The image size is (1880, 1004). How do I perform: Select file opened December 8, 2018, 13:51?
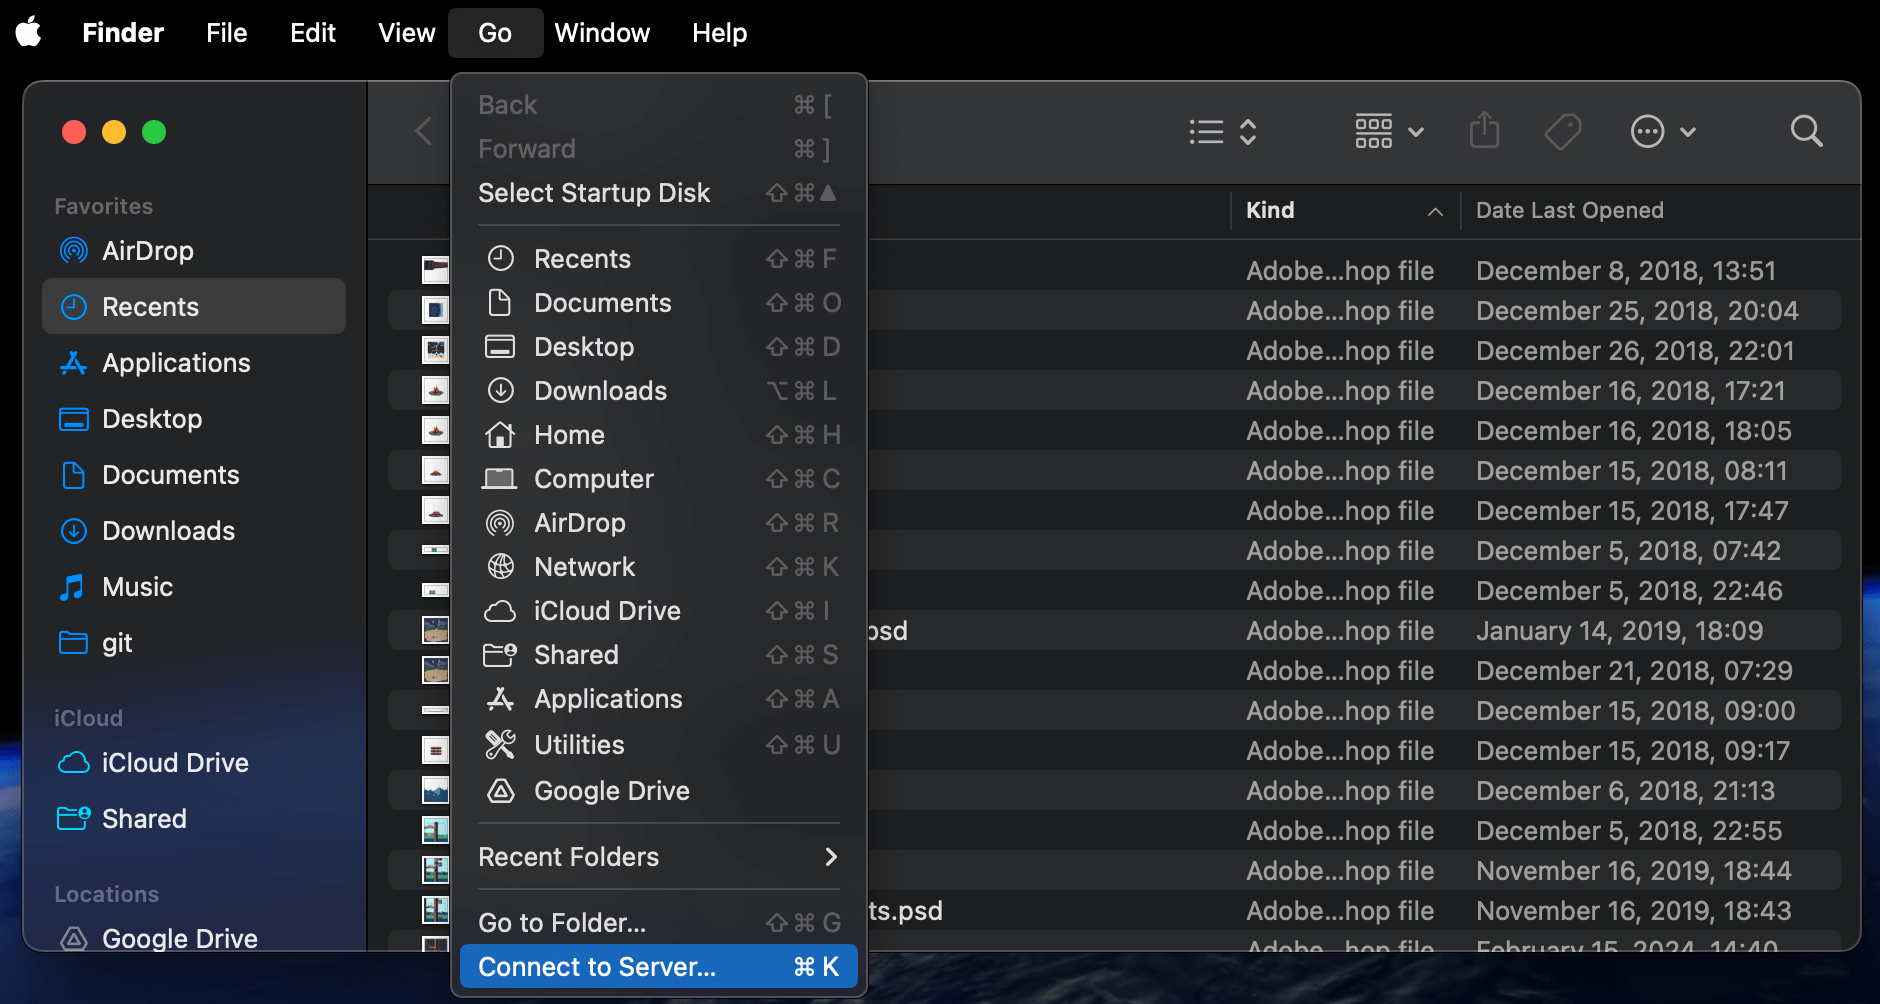(1115, 270)
